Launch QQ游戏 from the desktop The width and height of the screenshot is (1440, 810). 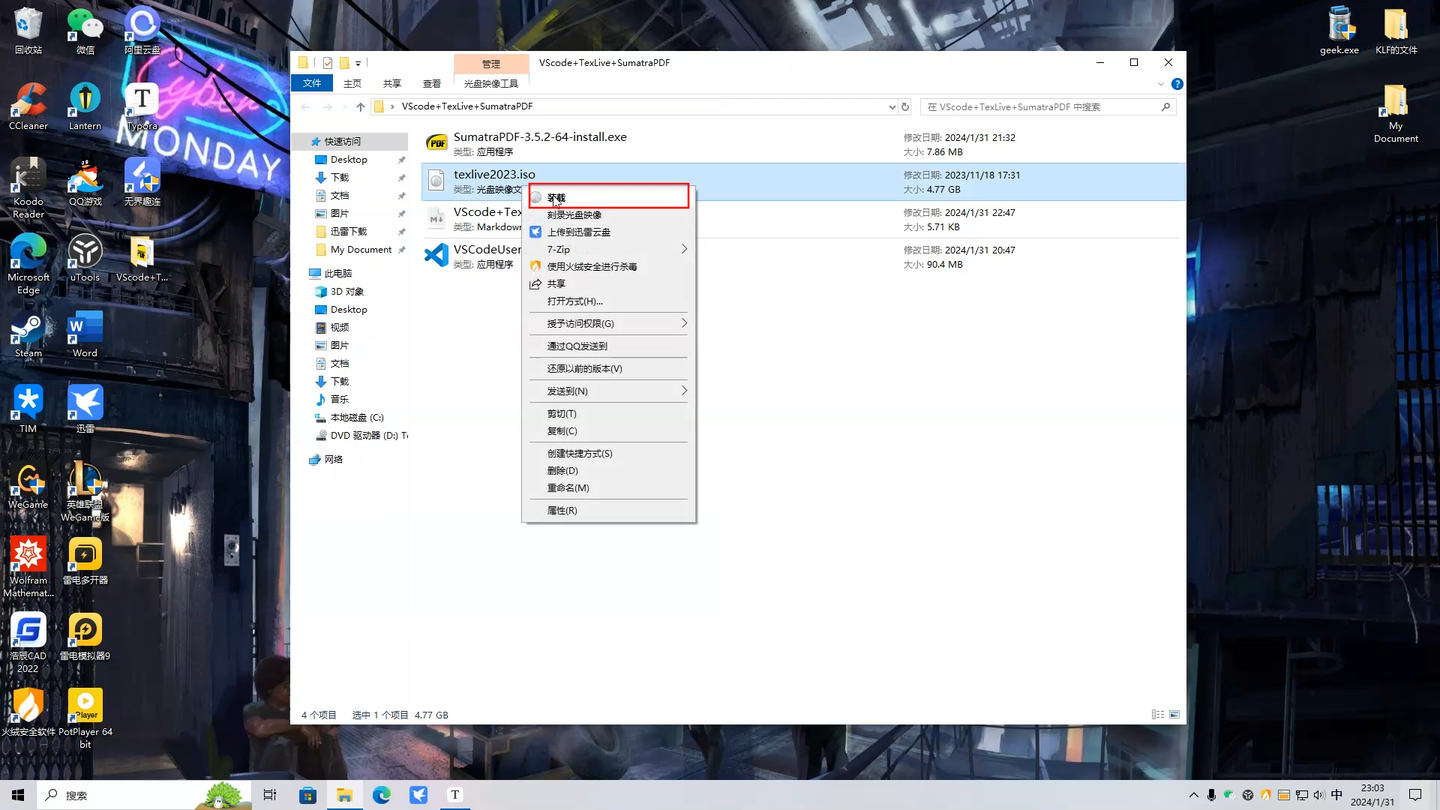[85, 182]
